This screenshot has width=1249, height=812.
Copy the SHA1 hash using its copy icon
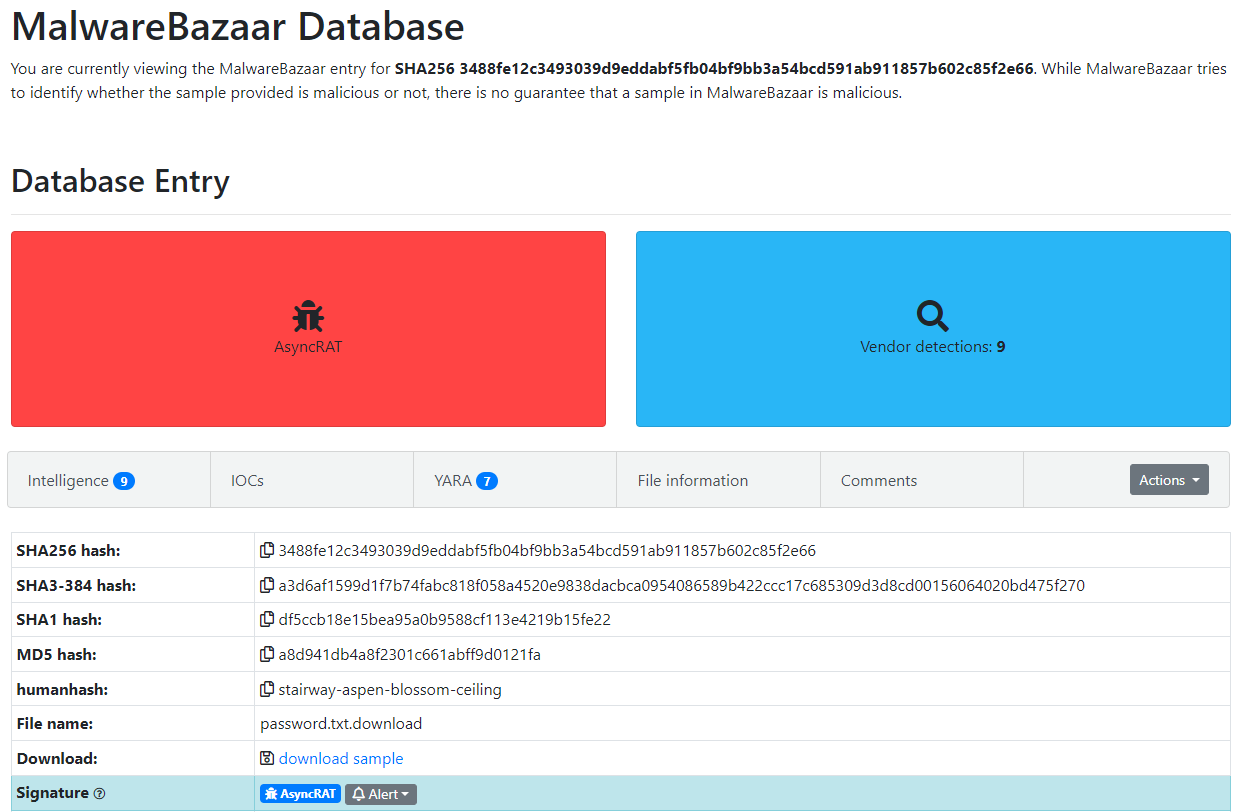tap(268, 619)
